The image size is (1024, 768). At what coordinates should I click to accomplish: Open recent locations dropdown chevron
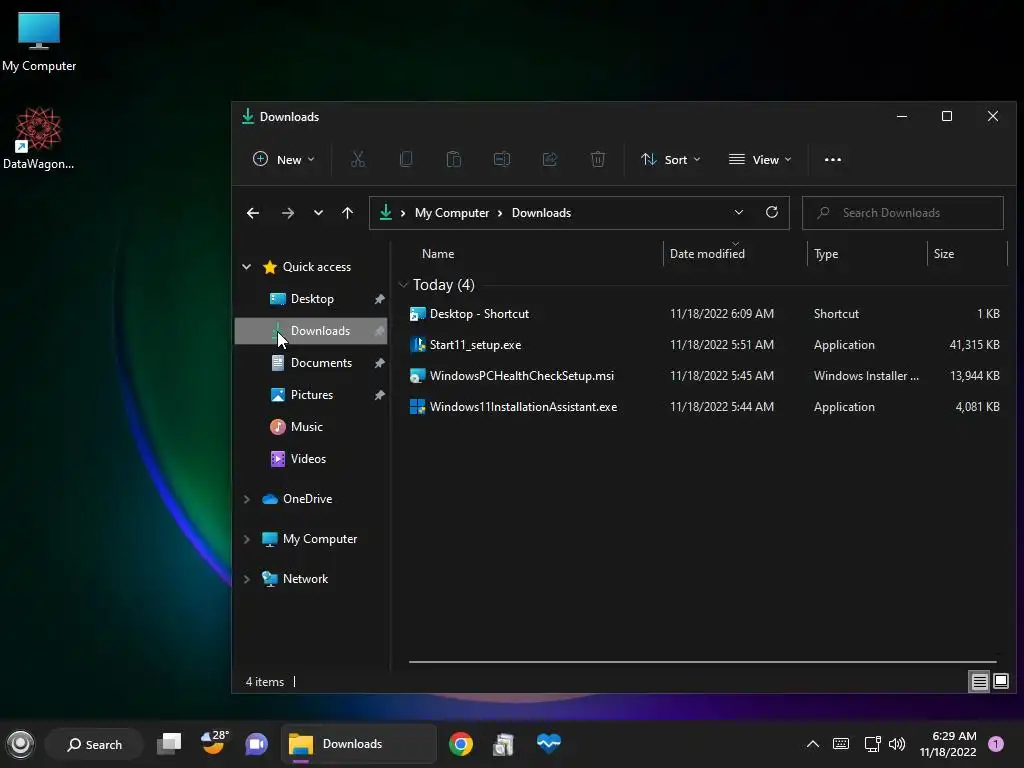point(318,213)
